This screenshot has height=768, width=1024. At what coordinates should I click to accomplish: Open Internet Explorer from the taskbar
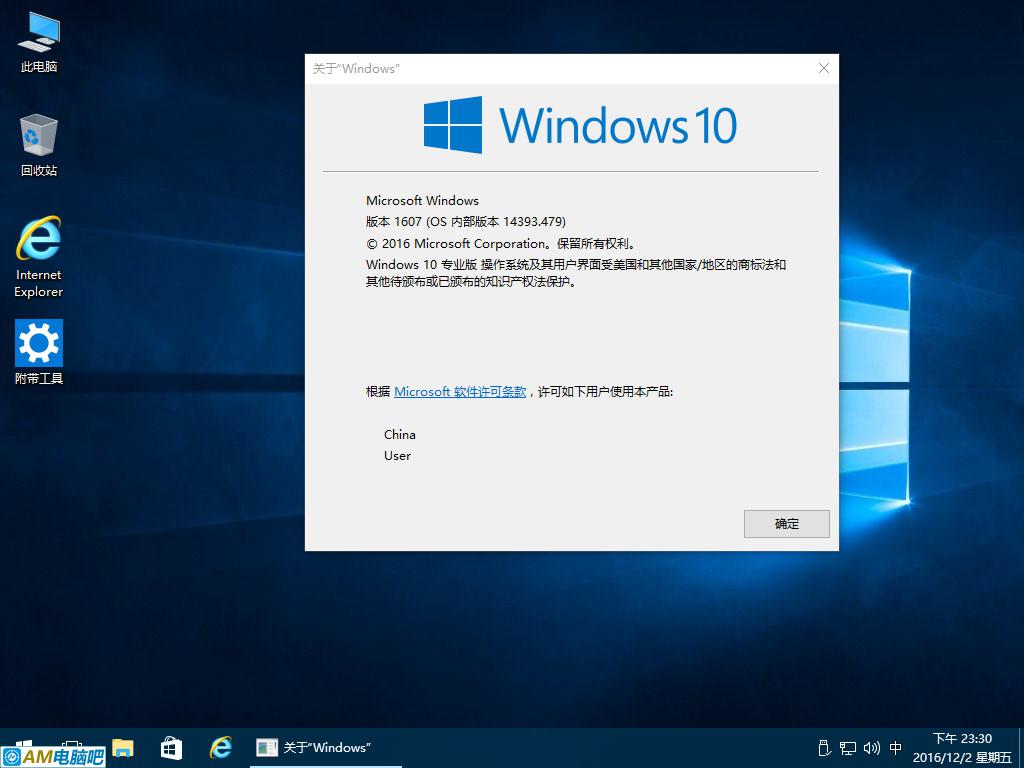(x=221, y=747)
